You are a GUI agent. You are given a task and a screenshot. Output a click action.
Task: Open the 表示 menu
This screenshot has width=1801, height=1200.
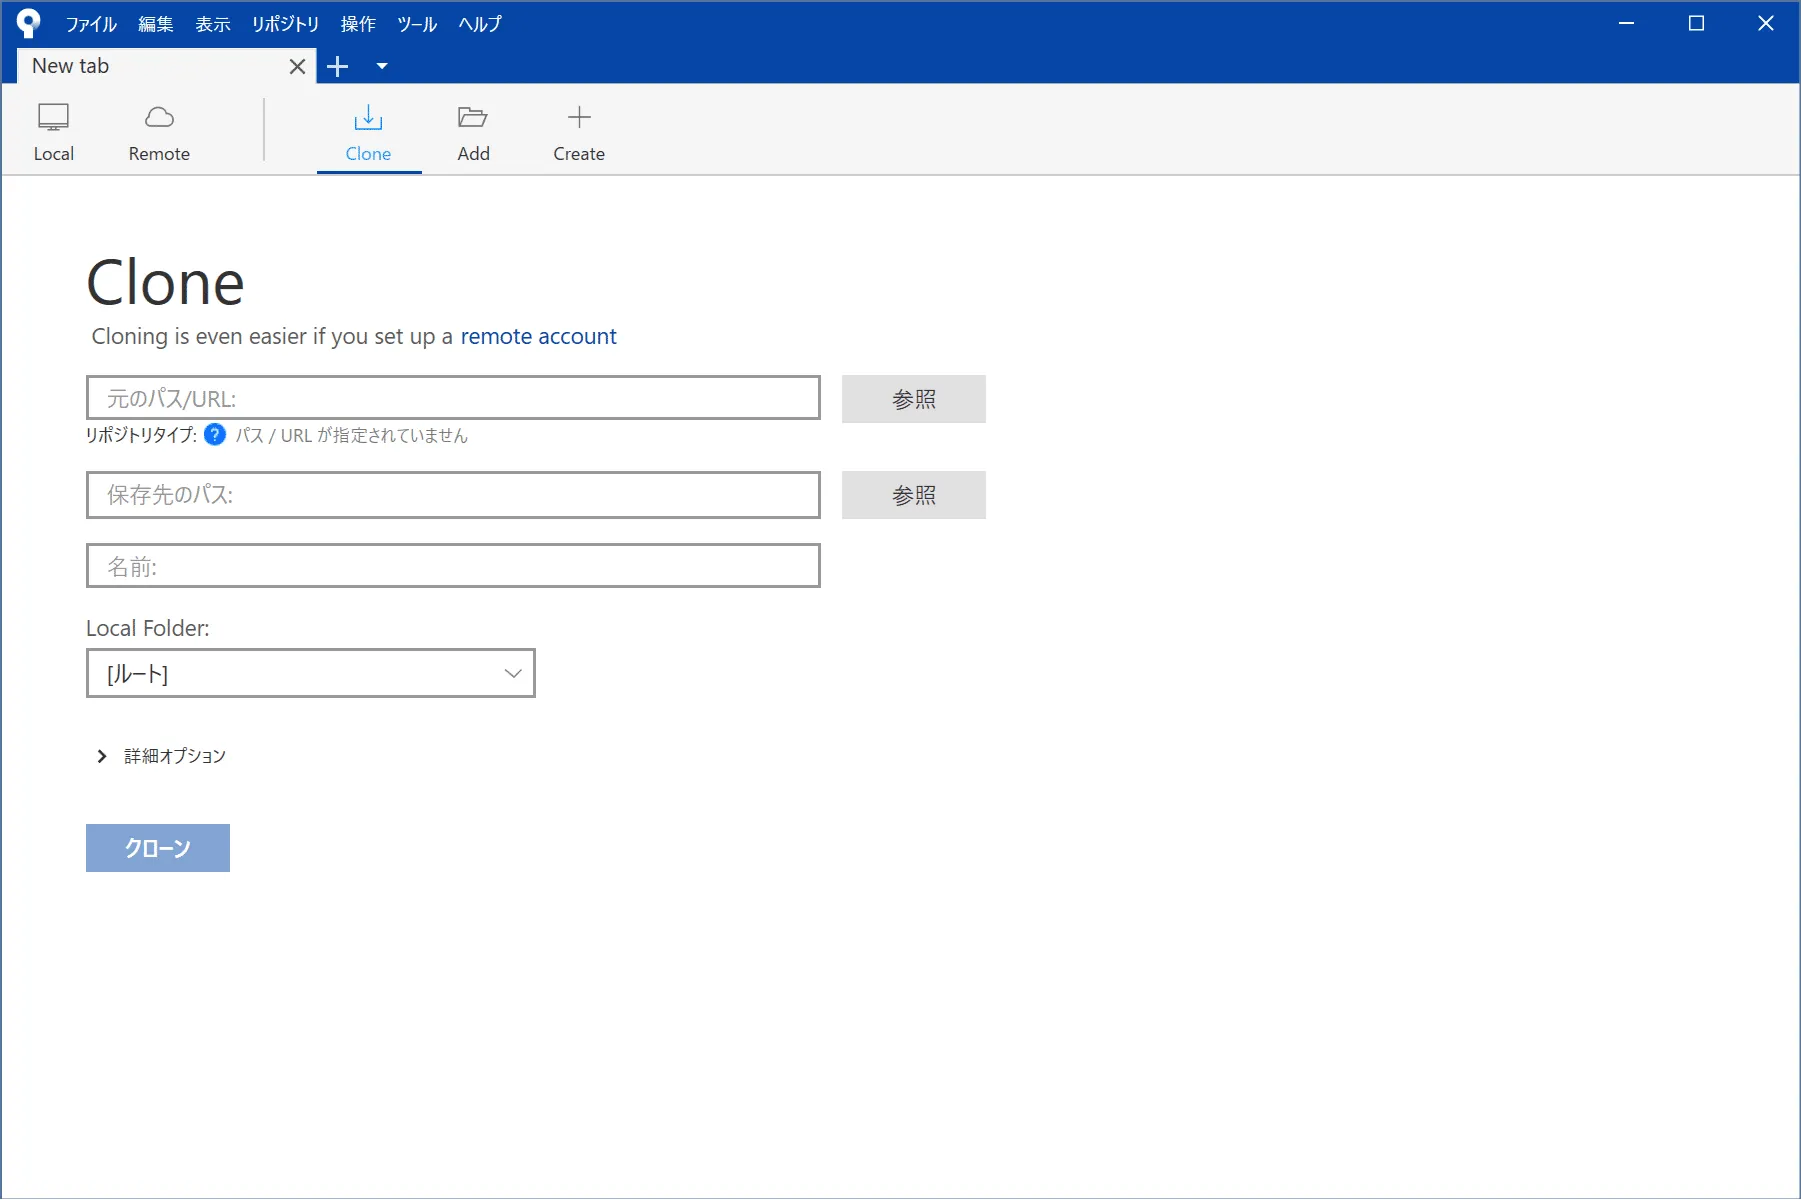(212, 24)
